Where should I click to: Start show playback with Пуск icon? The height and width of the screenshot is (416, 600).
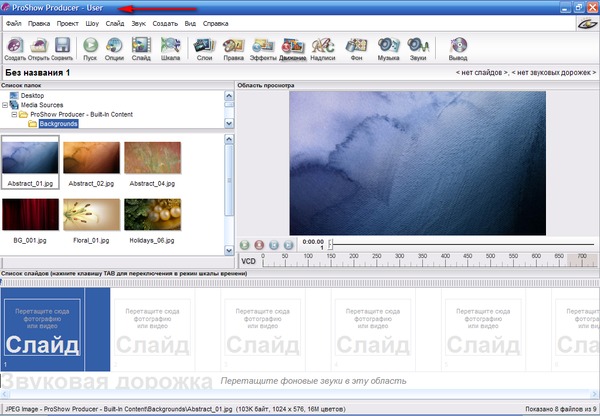click(x=90, y=49)
